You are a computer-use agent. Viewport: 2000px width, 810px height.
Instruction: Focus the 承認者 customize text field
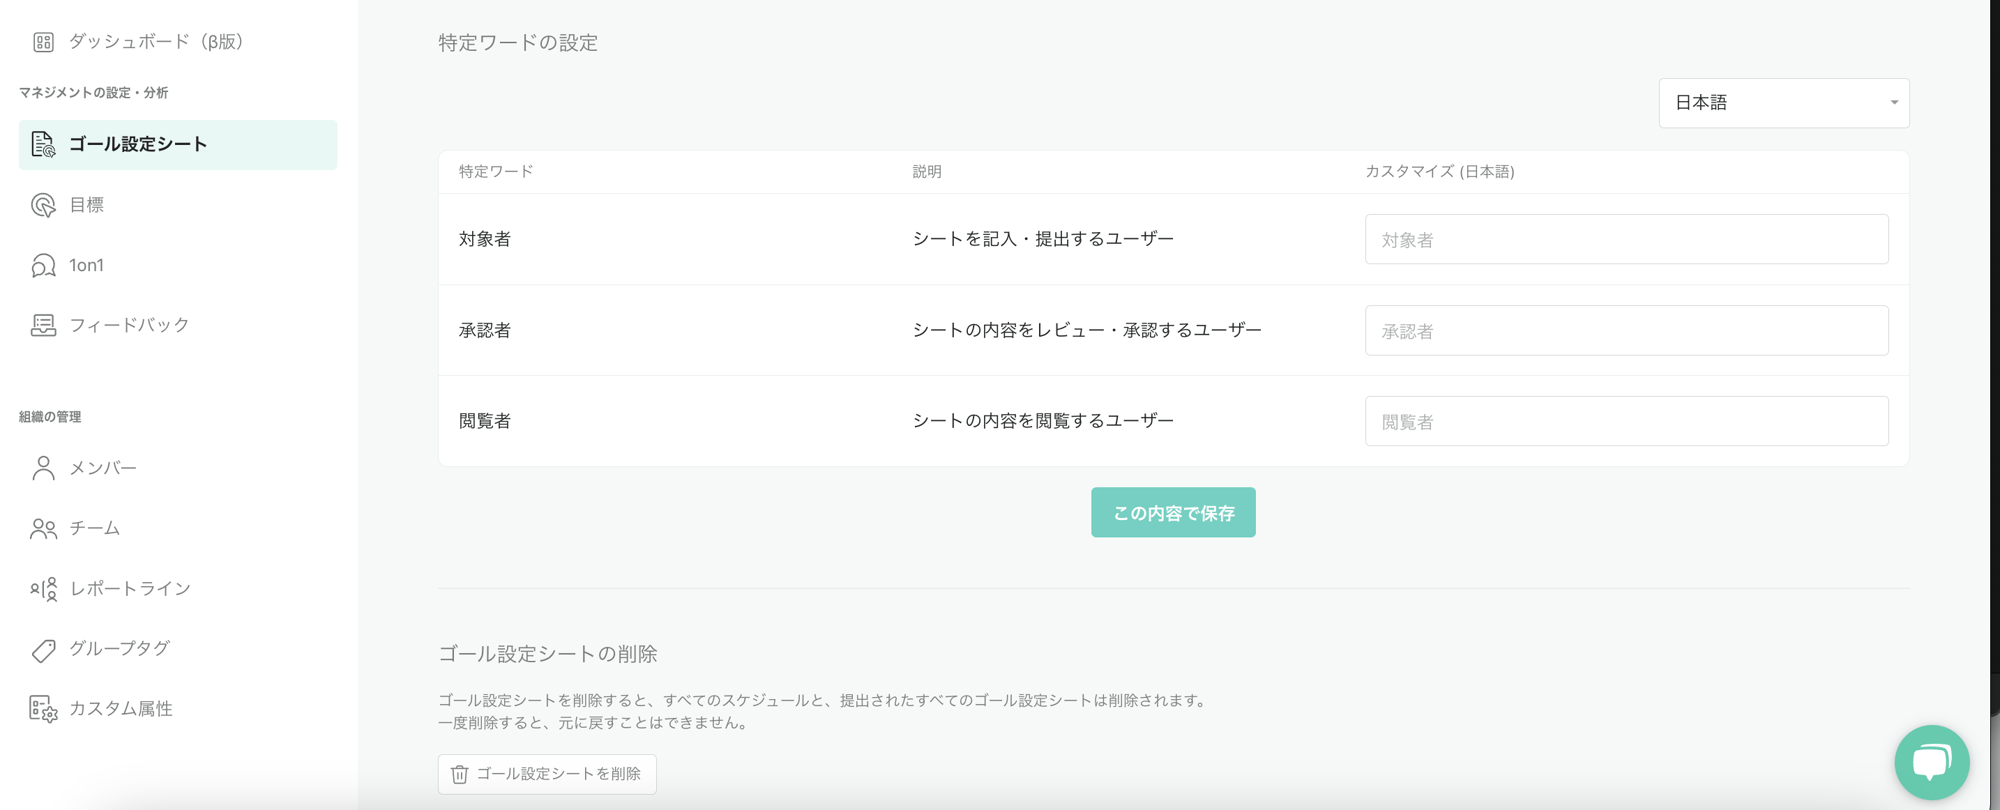[x=1626, y=331]
